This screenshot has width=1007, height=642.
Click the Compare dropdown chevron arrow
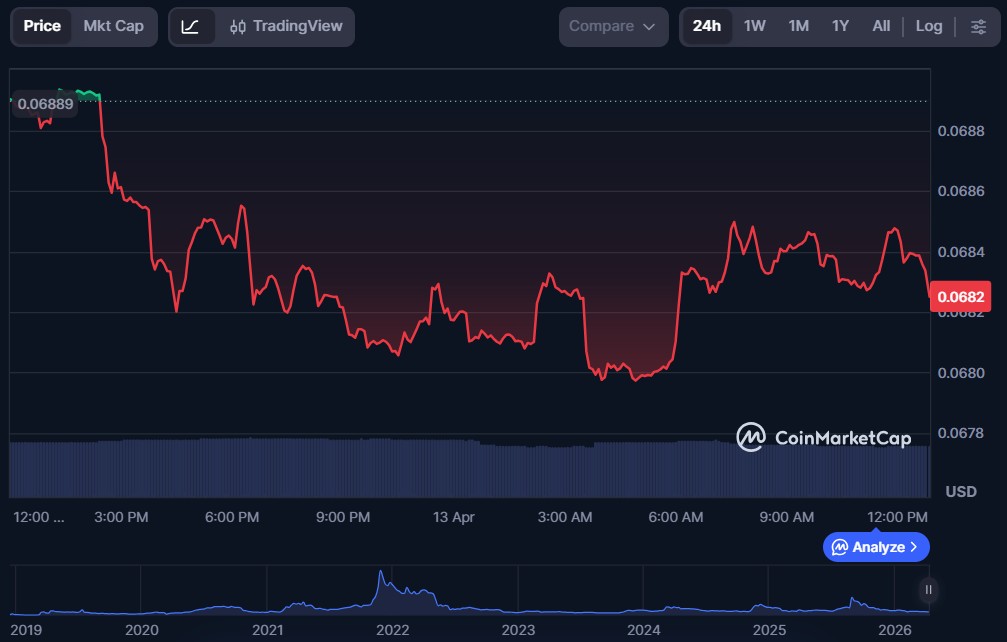649,27
